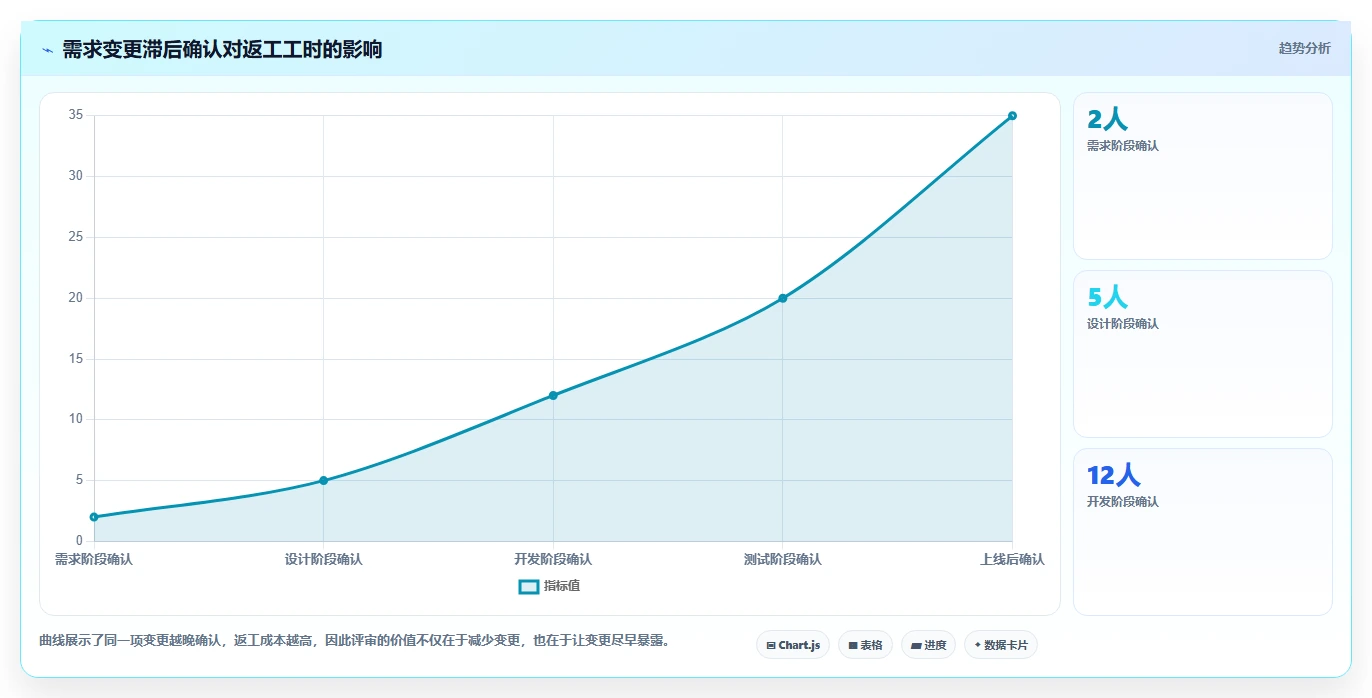Click the 需求阶段确认 x-axis label
This screenshot has width=1372, height=698.
point(94,560)
